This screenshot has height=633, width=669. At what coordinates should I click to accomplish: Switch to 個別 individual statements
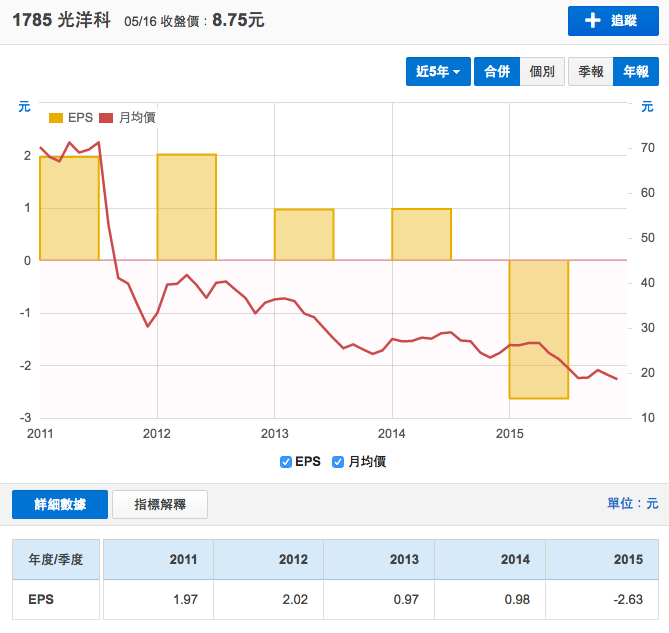coord(542,72)
